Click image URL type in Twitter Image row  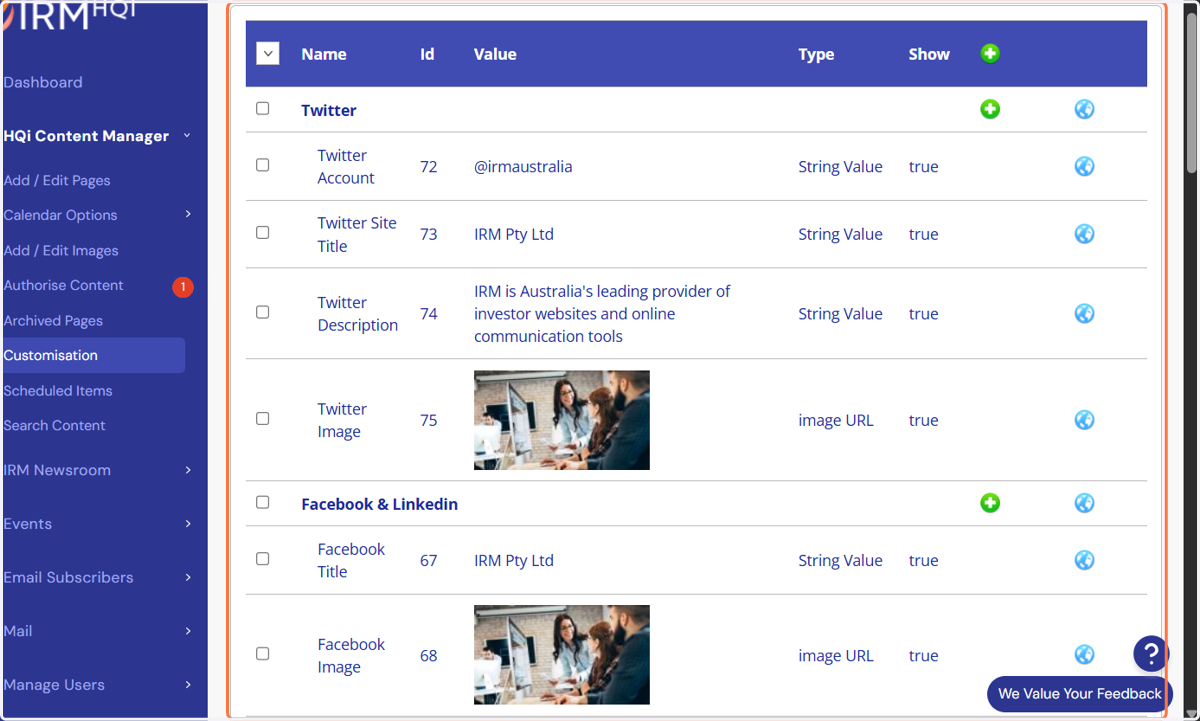point(836,420)
